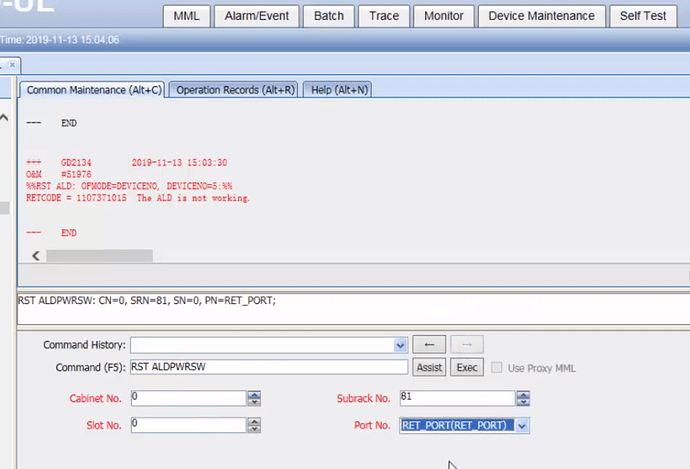
Task: Open the Self Test tab
Action: click(643, 16)
